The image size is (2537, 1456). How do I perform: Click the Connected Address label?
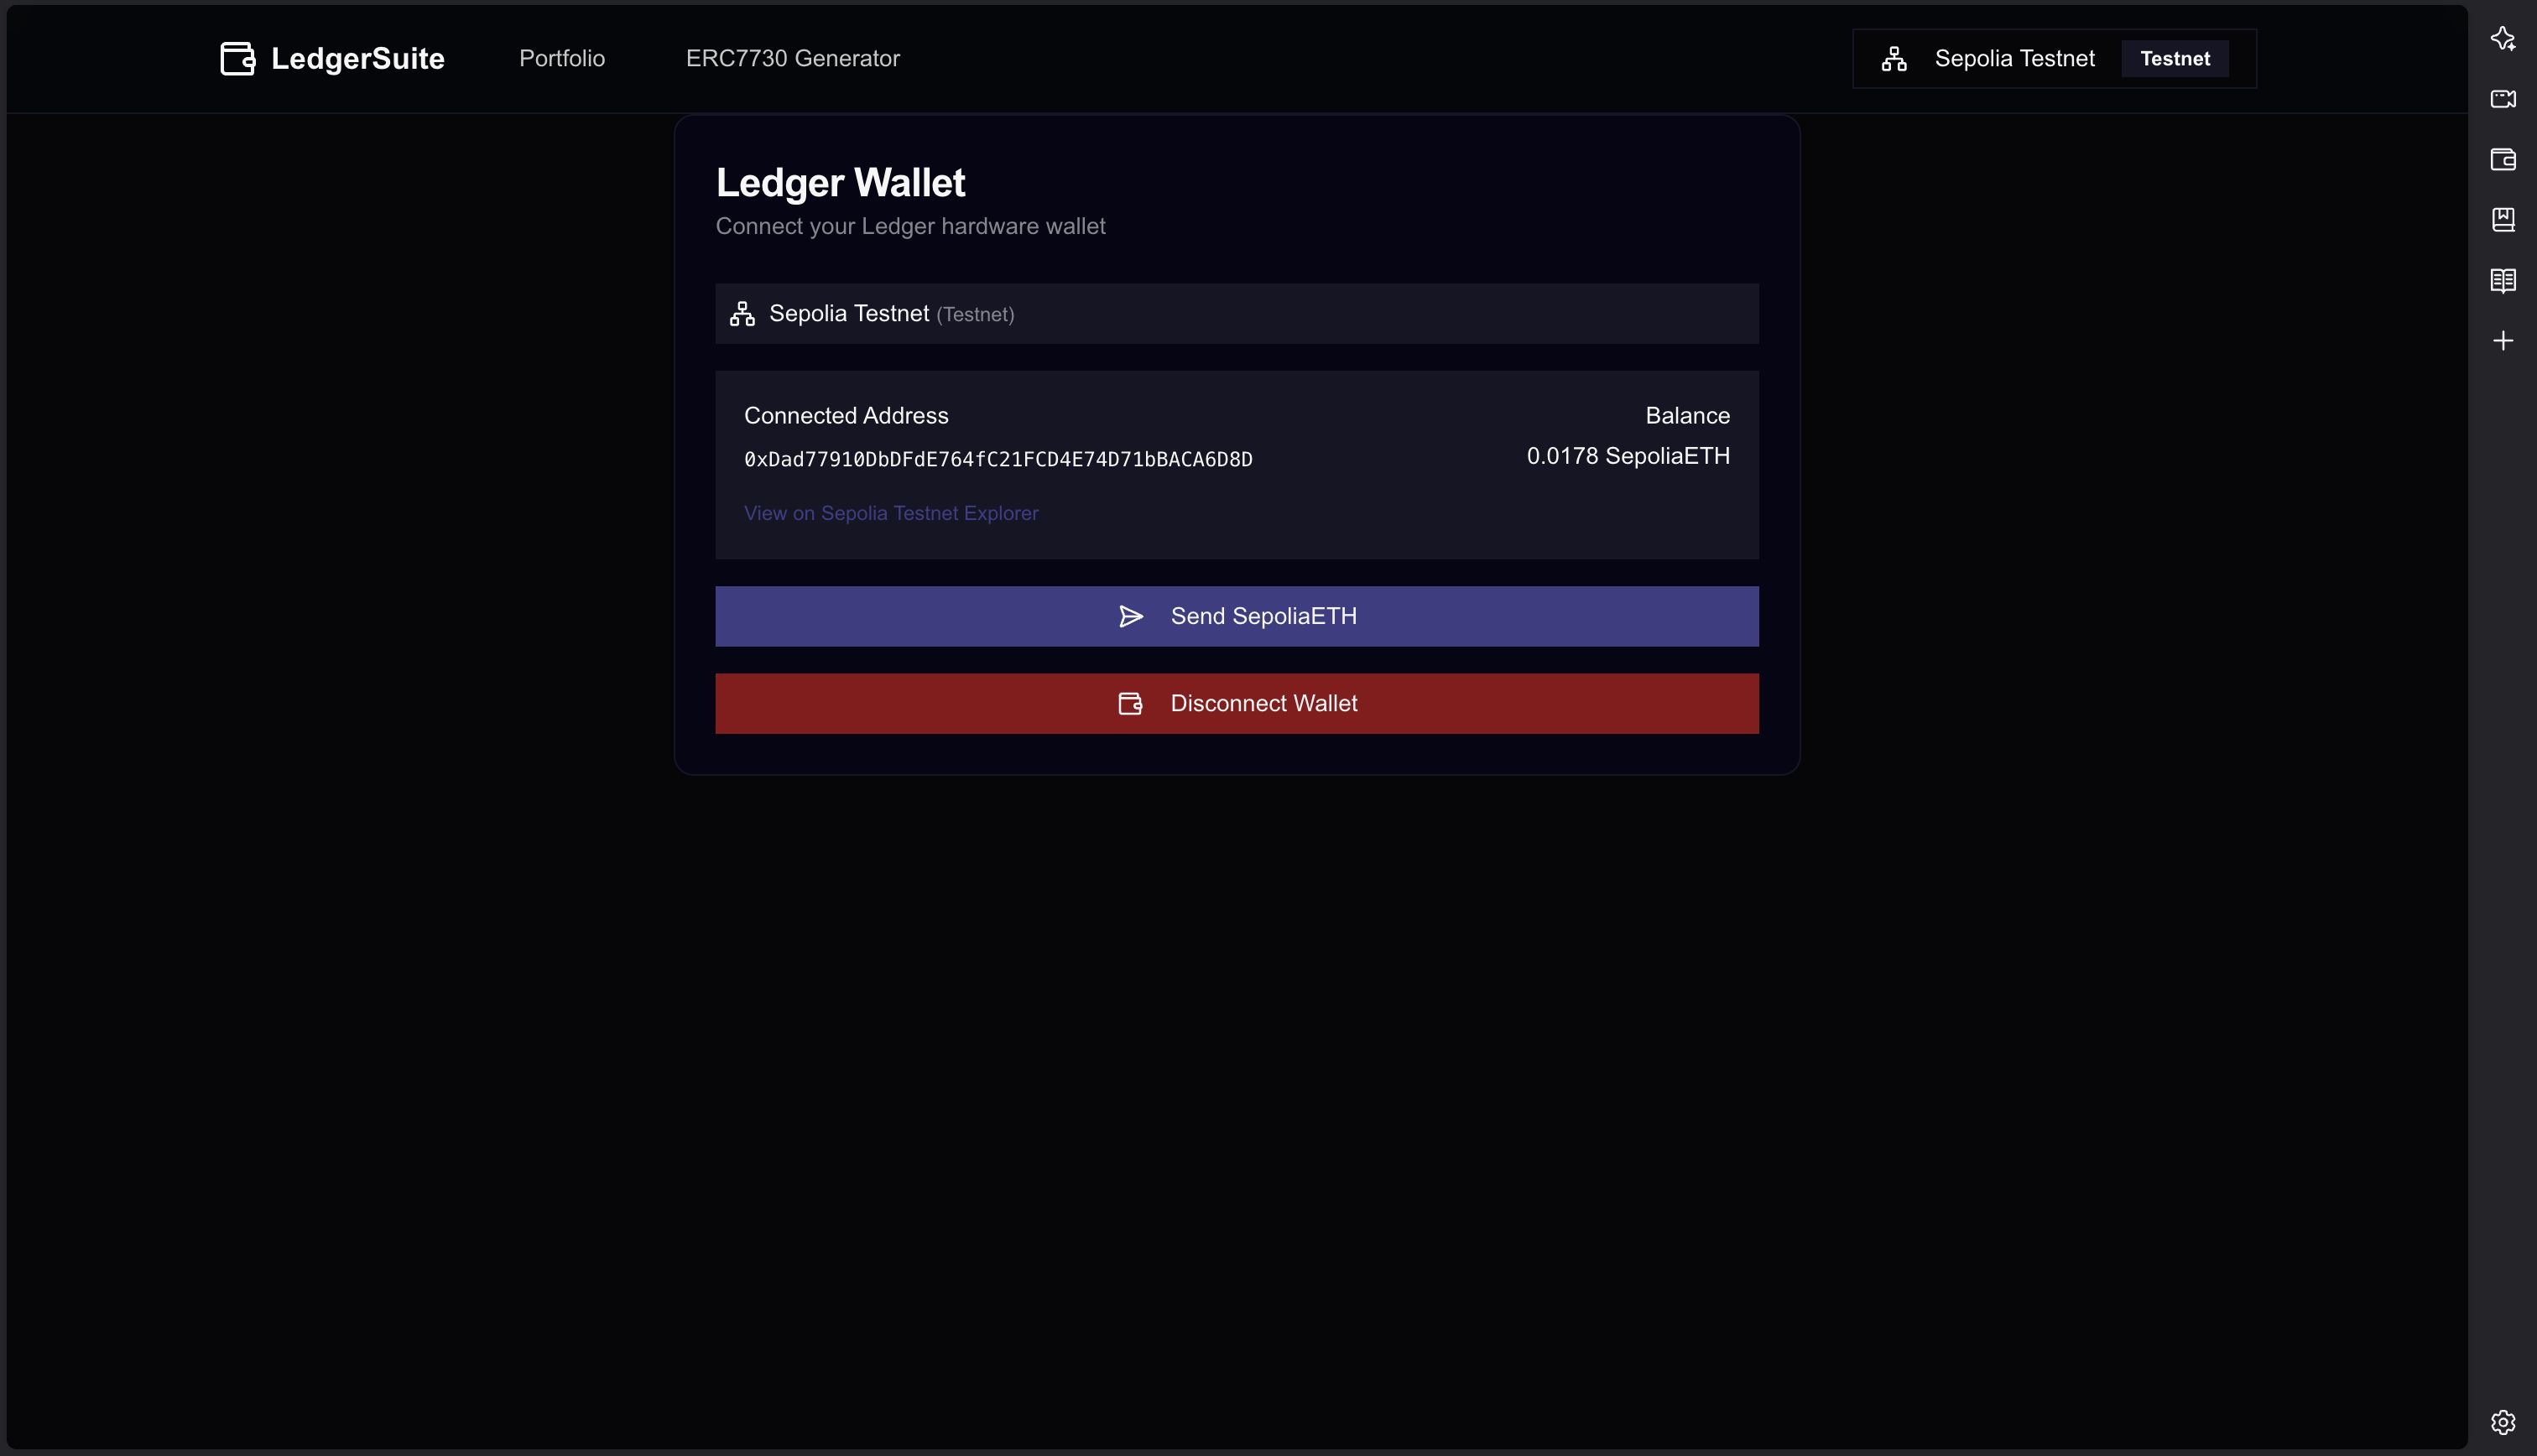pos(846,416)
